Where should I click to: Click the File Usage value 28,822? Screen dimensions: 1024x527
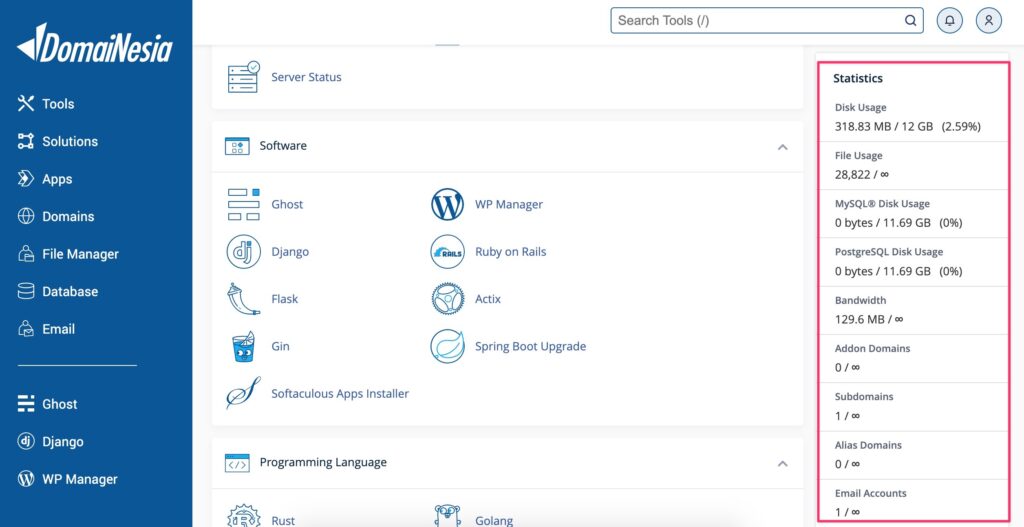[x=852, y=174]
